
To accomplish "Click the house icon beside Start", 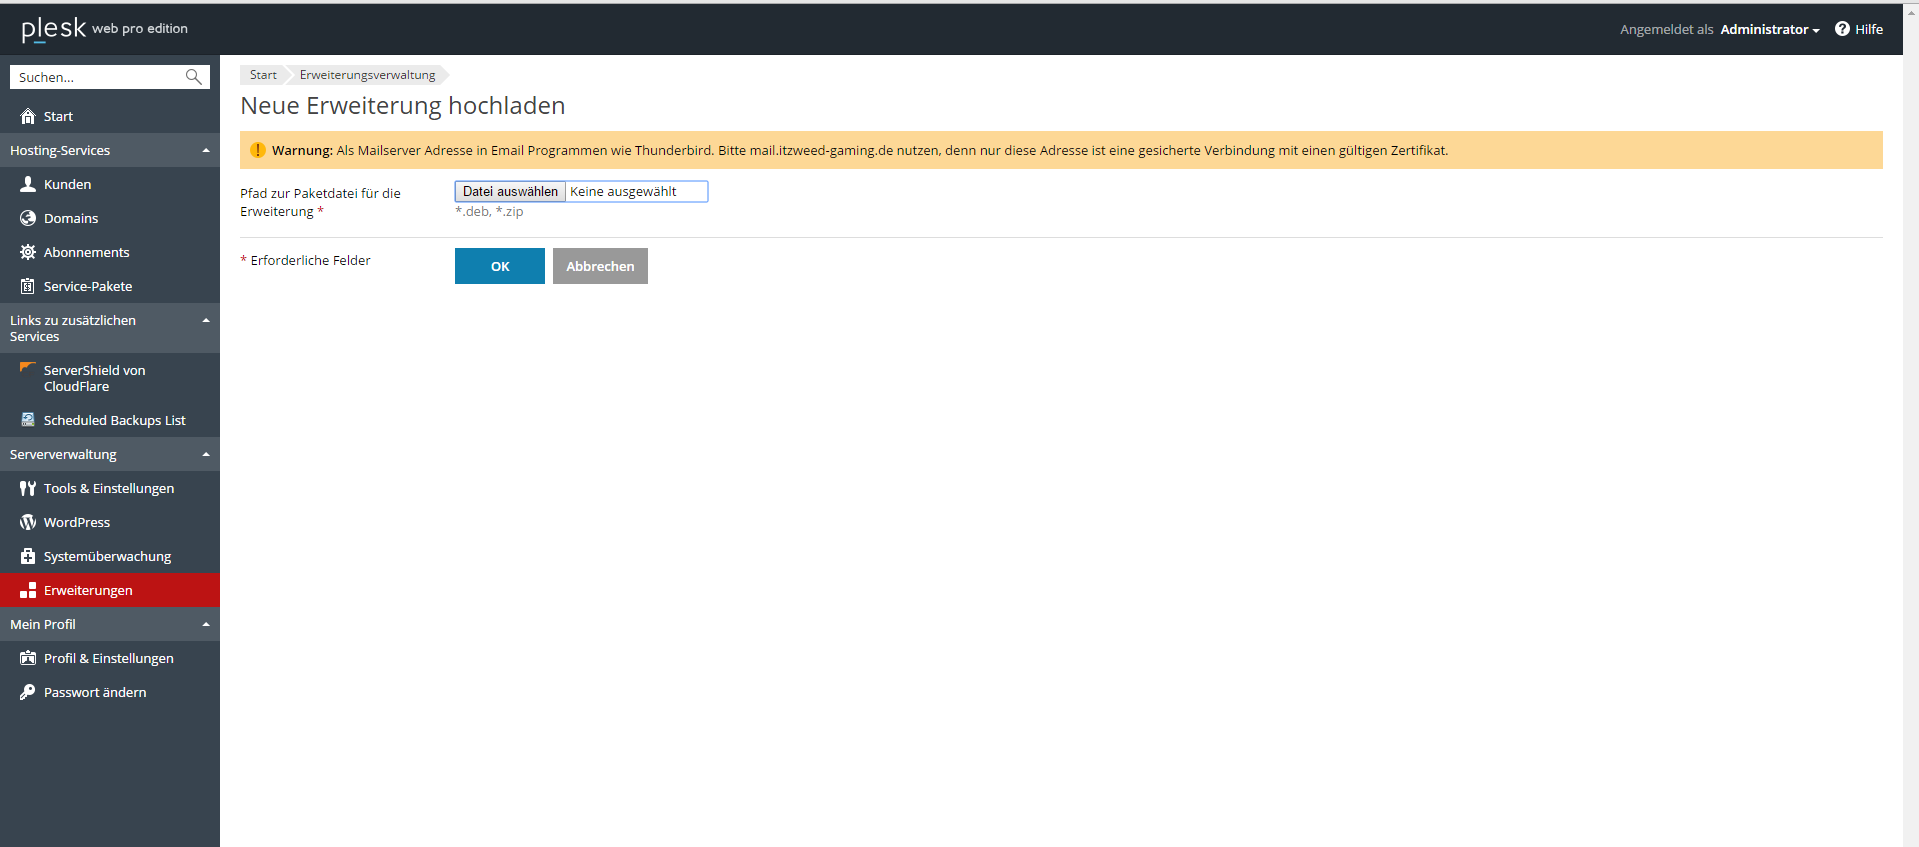I will [x=28, y=117].
